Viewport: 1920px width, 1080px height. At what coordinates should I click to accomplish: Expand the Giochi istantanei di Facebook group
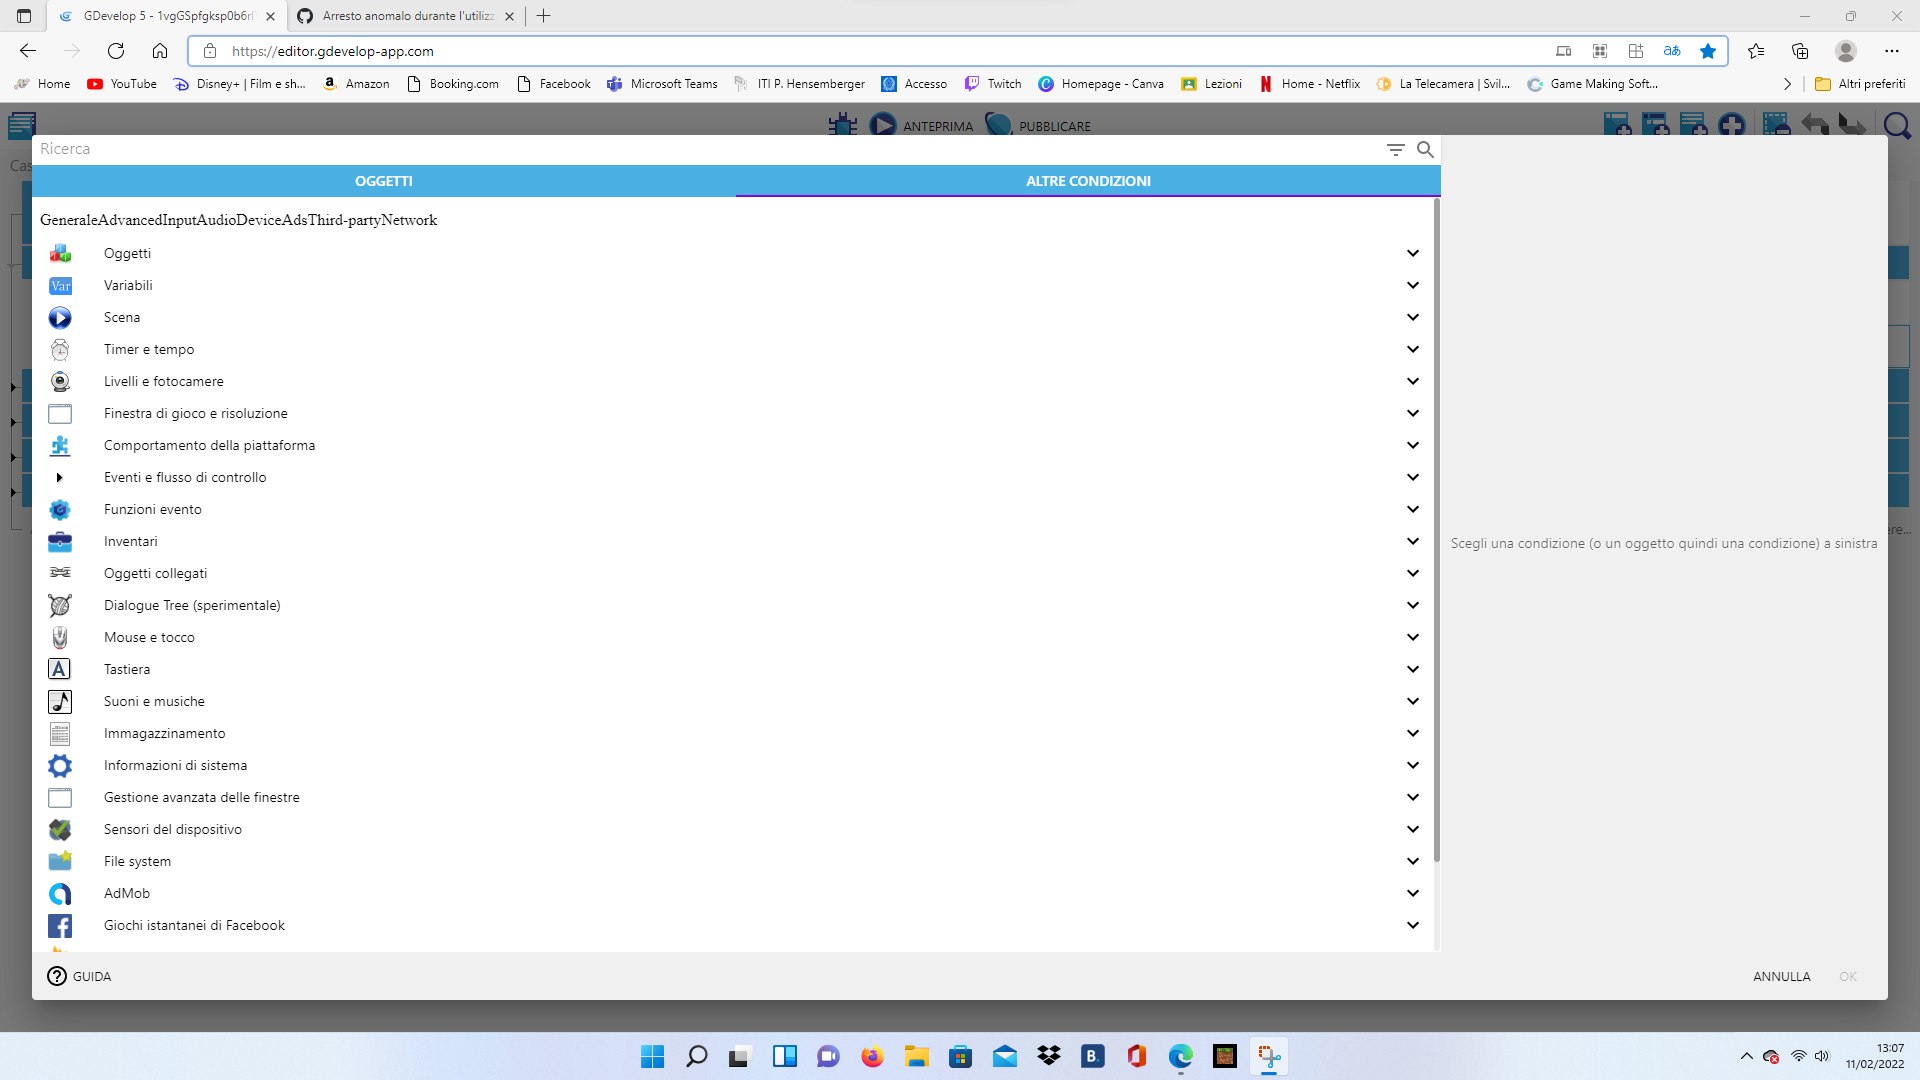click(x=1413, y=925)
